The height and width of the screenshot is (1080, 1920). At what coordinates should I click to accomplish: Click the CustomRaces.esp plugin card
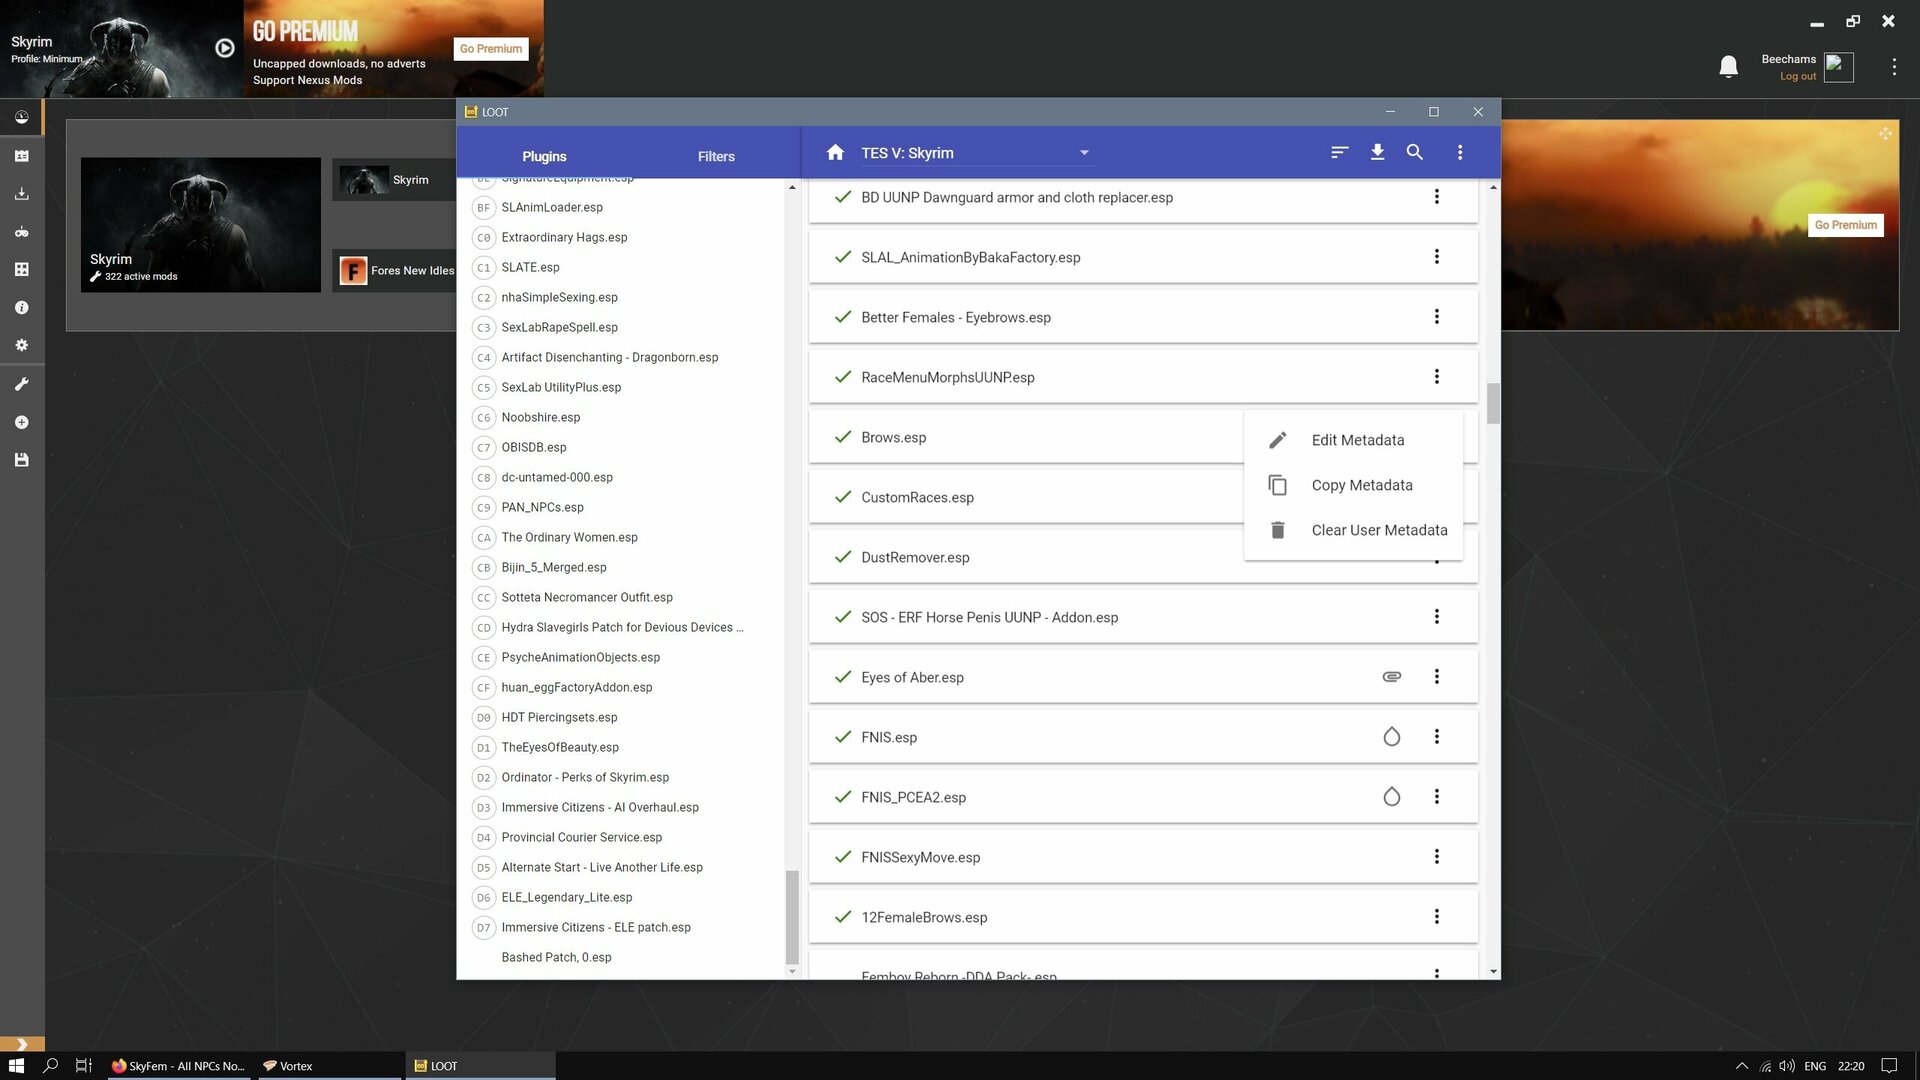click(x=1025, y=497)
